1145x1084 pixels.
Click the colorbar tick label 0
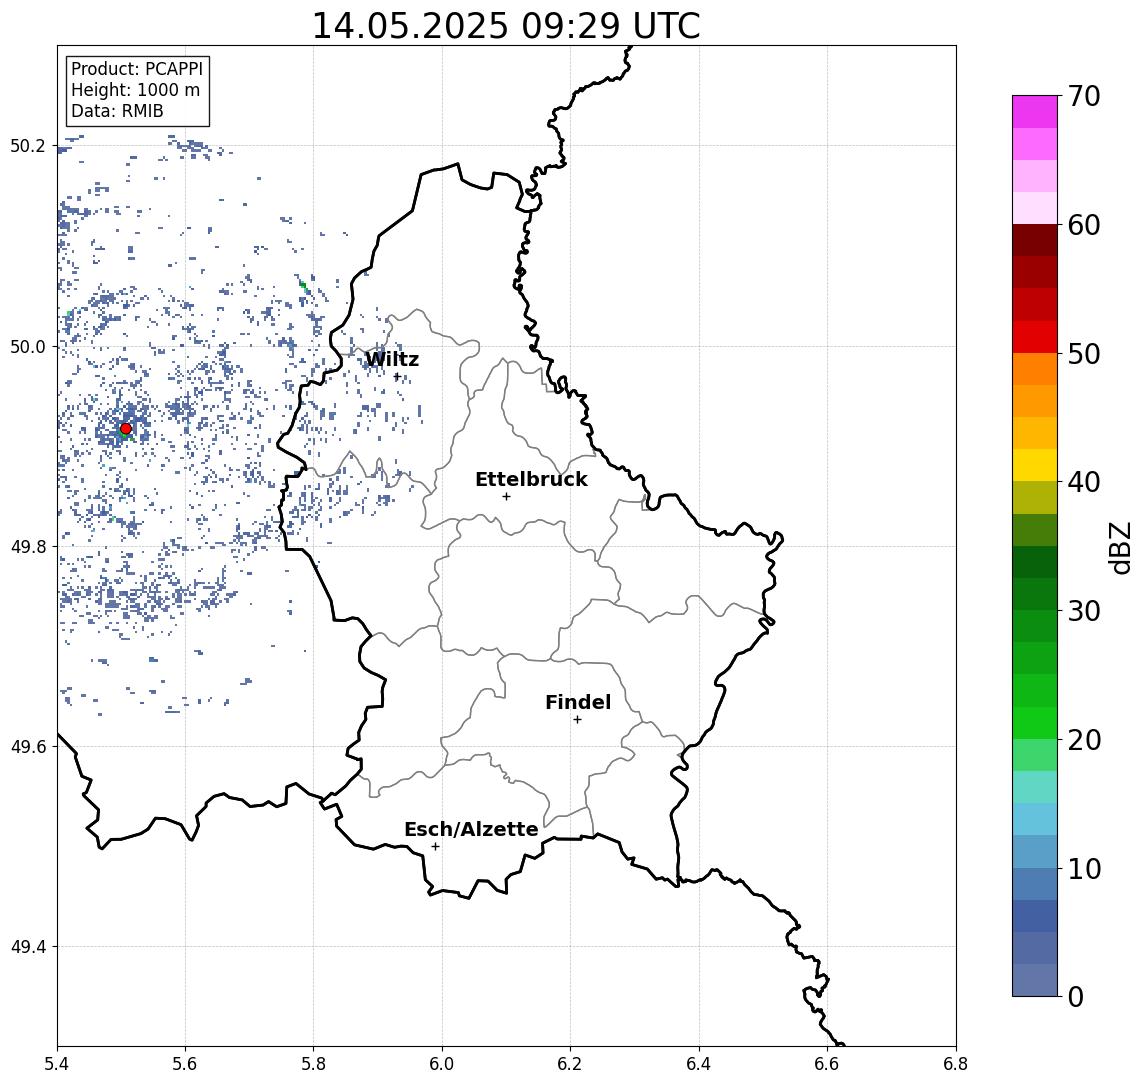1076,996
